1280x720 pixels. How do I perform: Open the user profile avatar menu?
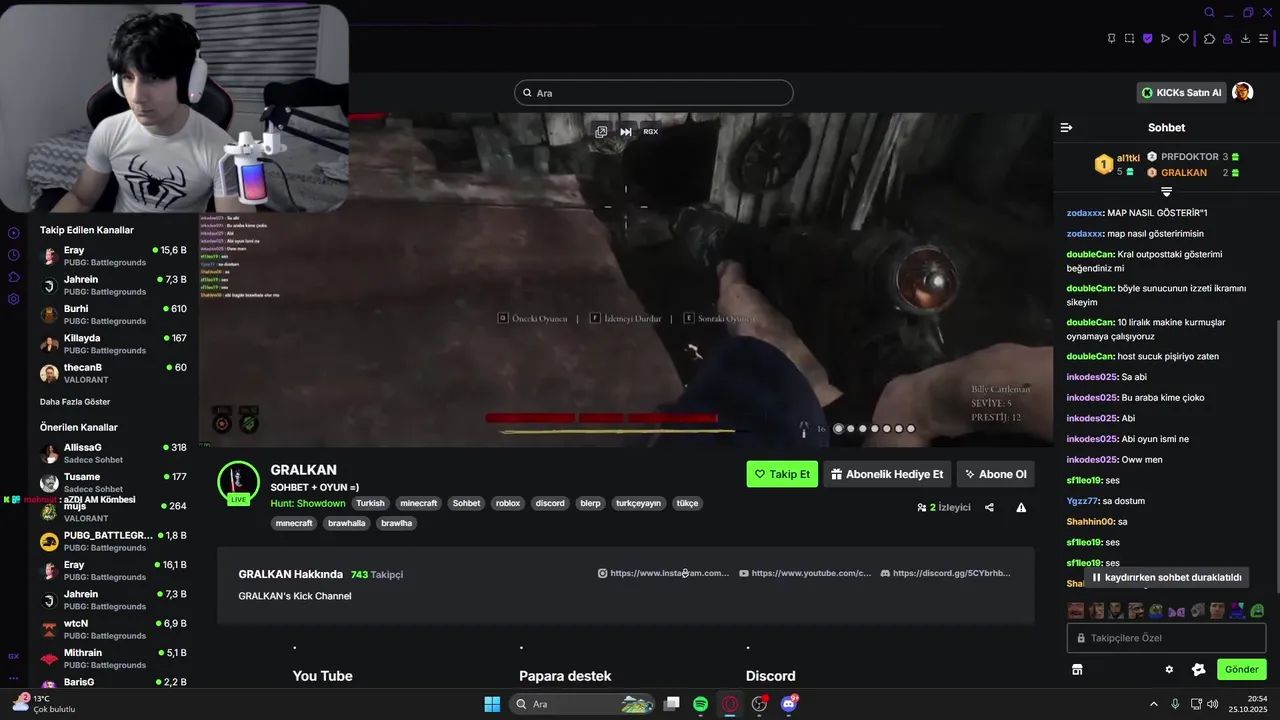(1242, 92)
